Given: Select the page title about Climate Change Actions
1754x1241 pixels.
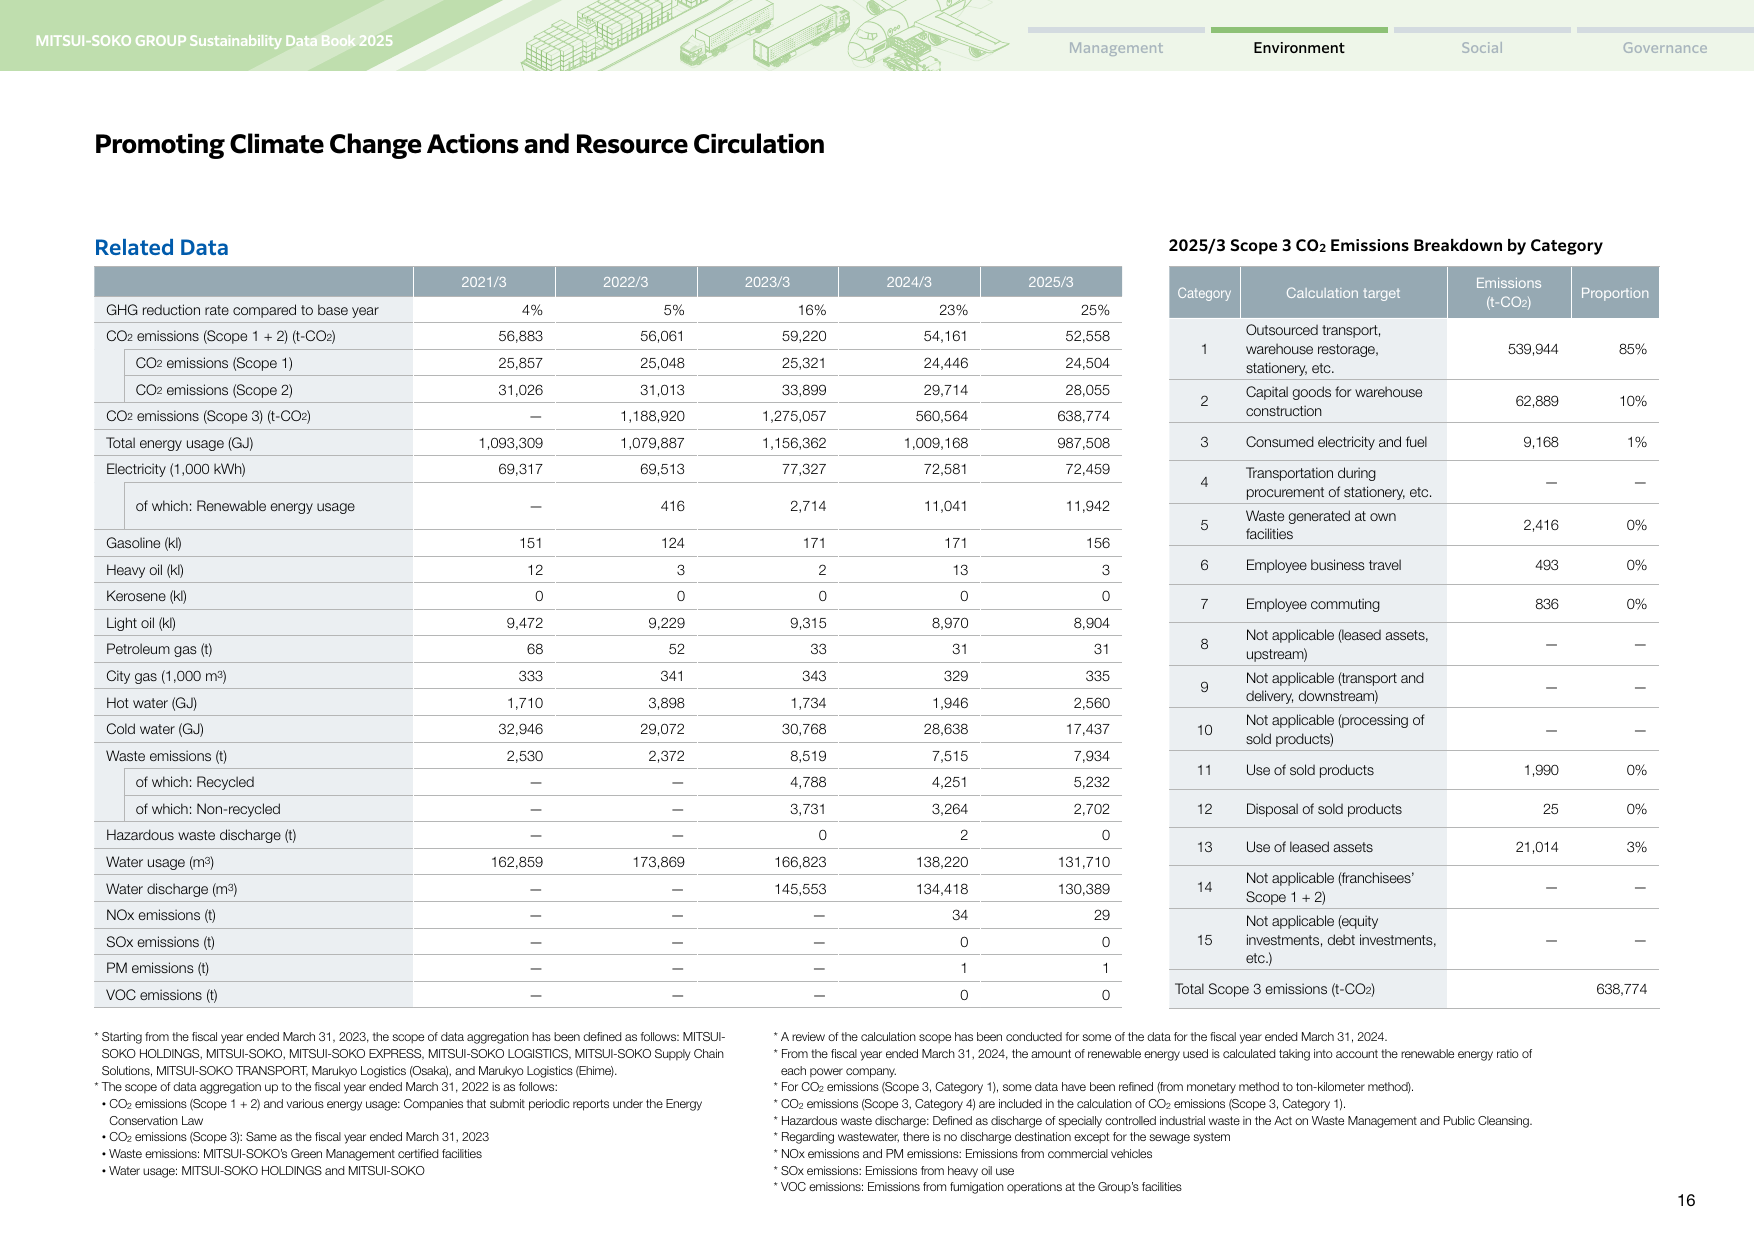Looking at the screenshot, I should pos(459,144).
